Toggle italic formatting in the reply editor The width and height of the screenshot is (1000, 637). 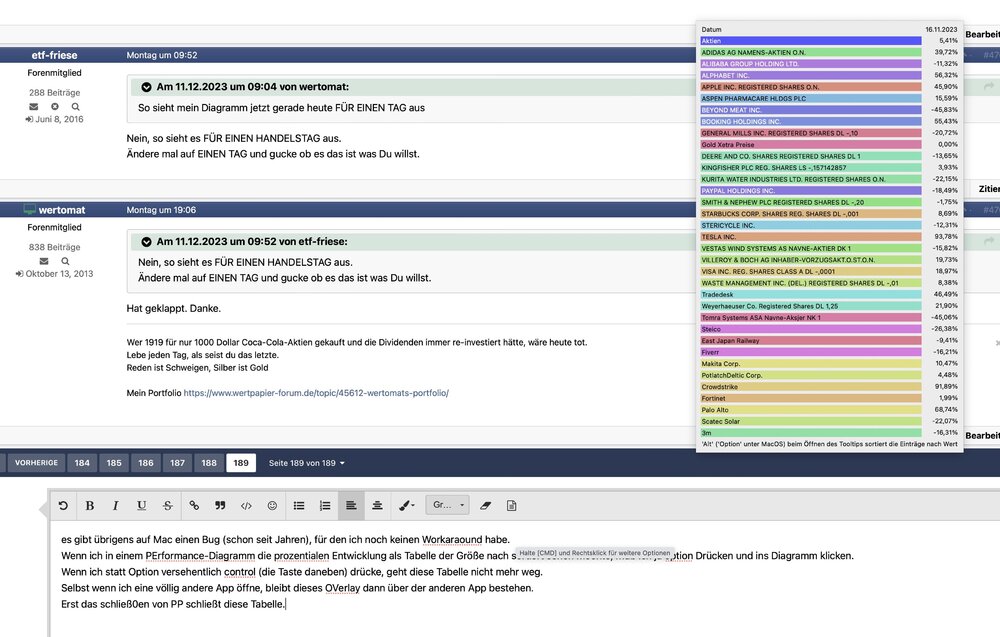[x=115, y=506]
